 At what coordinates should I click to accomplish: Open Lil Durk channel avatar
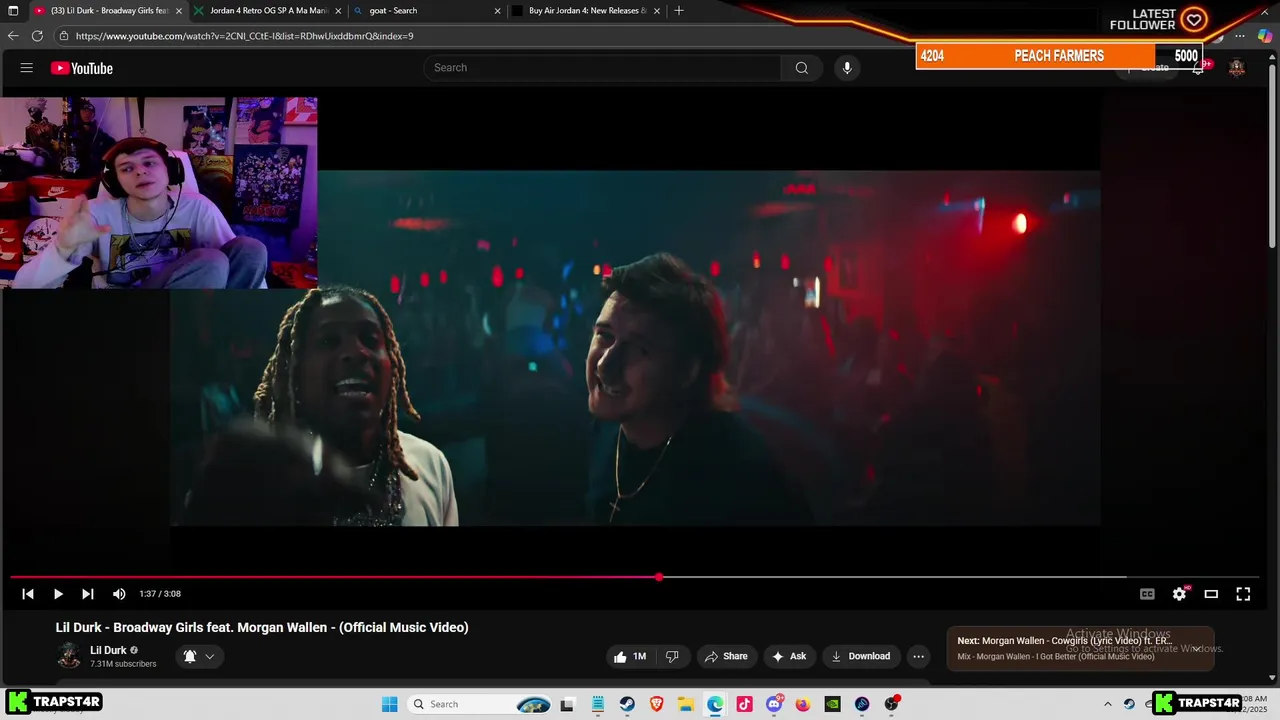(x=69, y=656)
